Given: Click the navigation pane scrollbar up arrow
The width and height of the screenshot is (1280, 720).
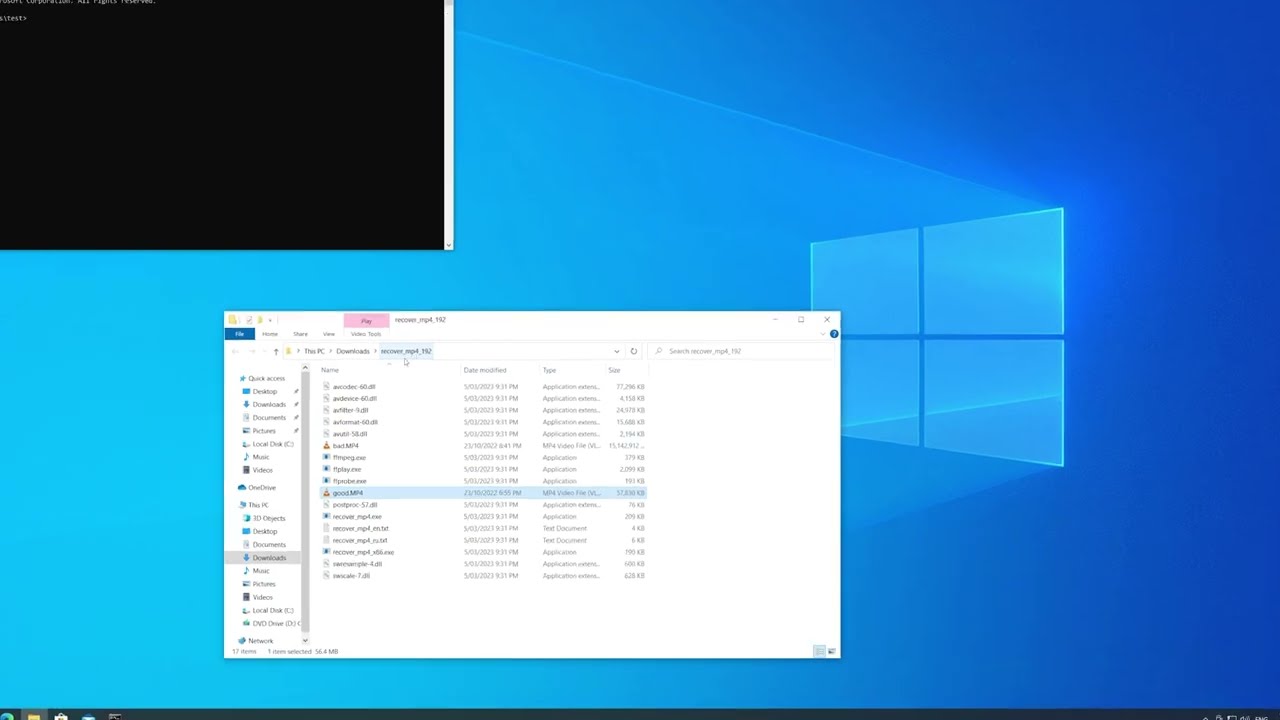Looking at the screenshot, I should coord(305,368).
